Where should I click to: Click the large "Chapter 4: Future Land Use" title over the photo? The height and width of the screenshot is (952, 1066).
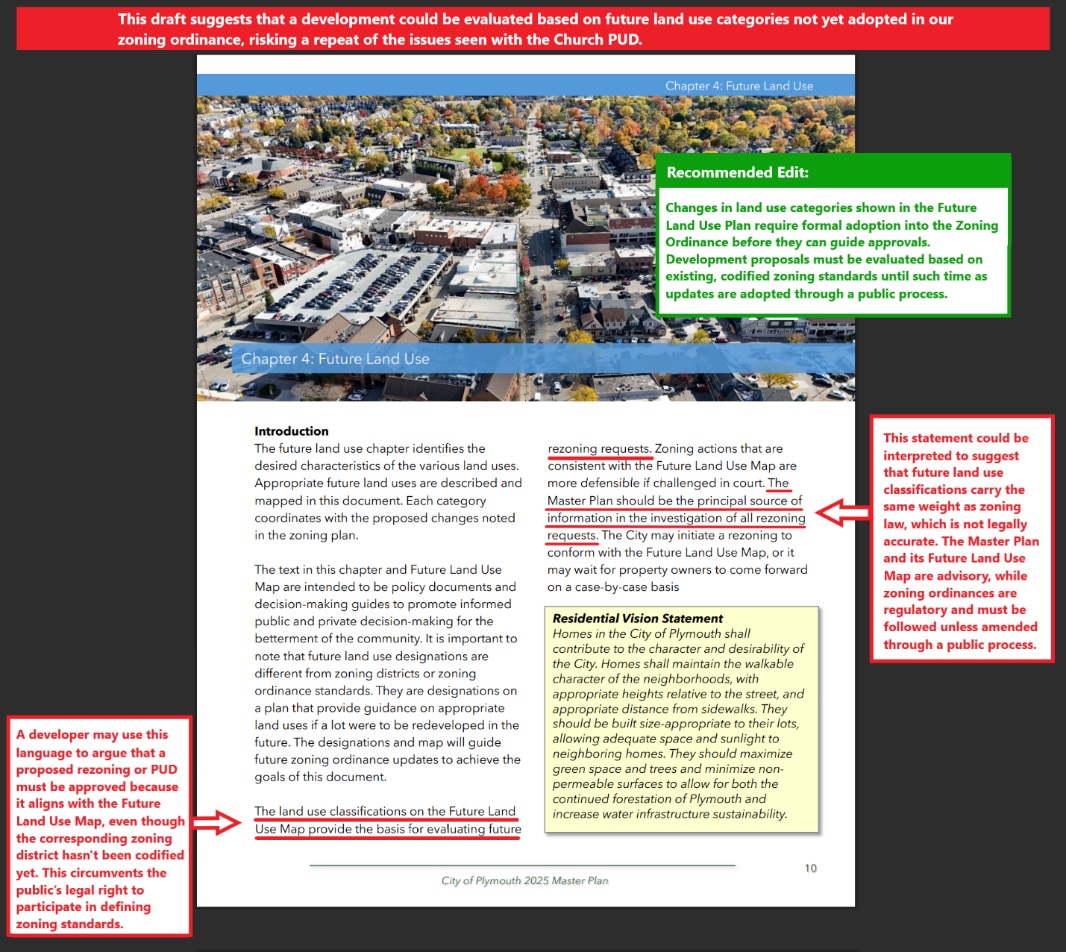pyautogui.click(x=335, y=358)
